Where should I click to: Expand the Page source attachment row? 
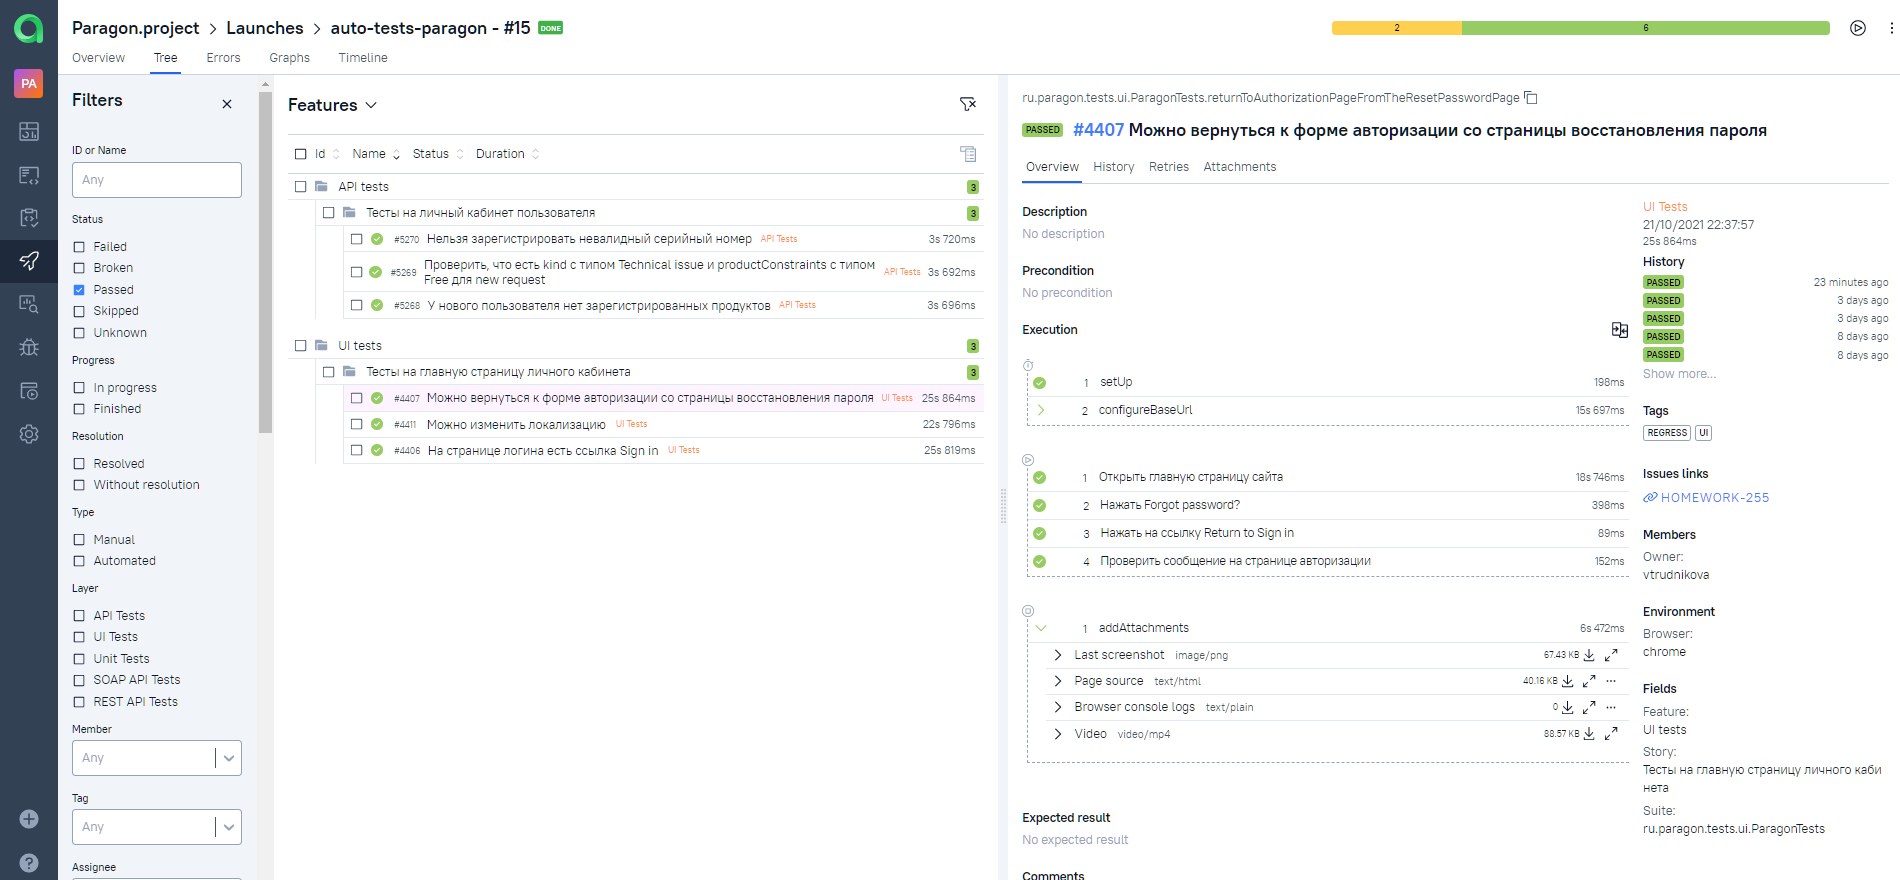pyautogui.click(x=1058, y=681)
